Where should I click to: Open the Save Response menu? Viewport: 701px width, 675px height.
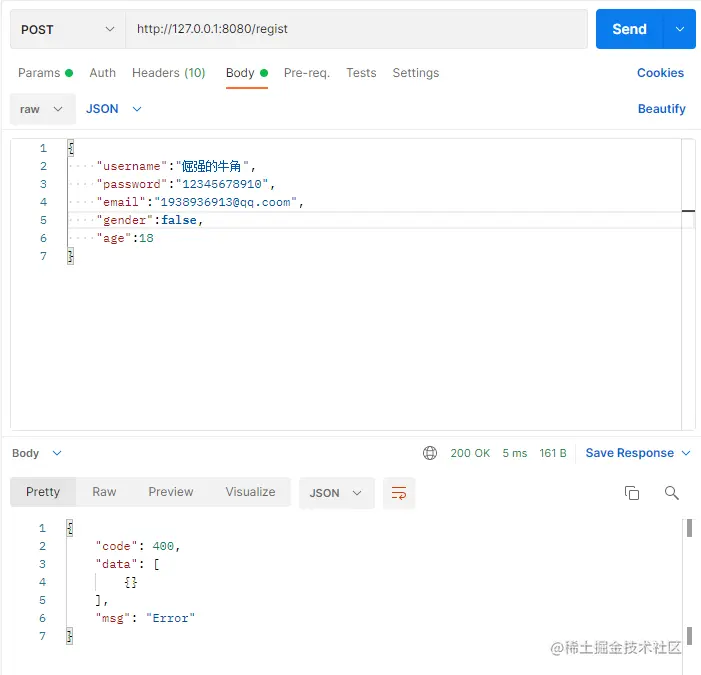click(x=638, y=453)
